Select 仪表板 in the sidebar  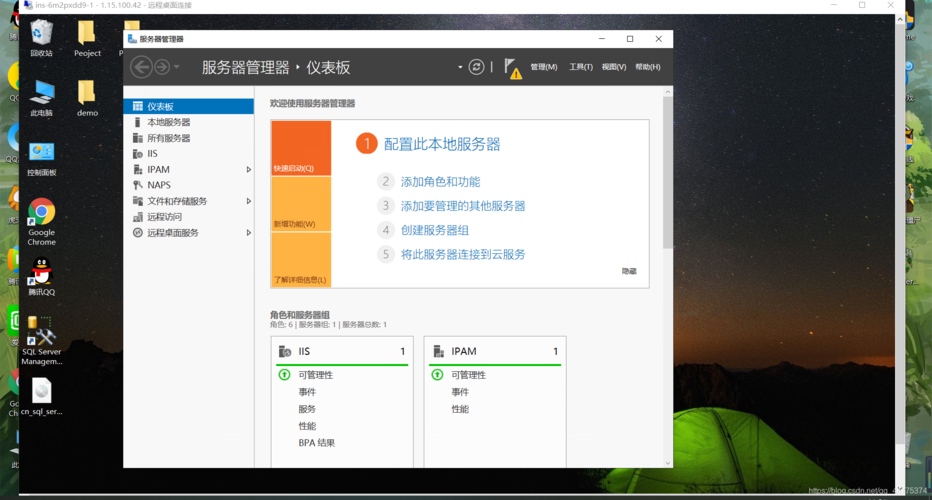(188, 106)
